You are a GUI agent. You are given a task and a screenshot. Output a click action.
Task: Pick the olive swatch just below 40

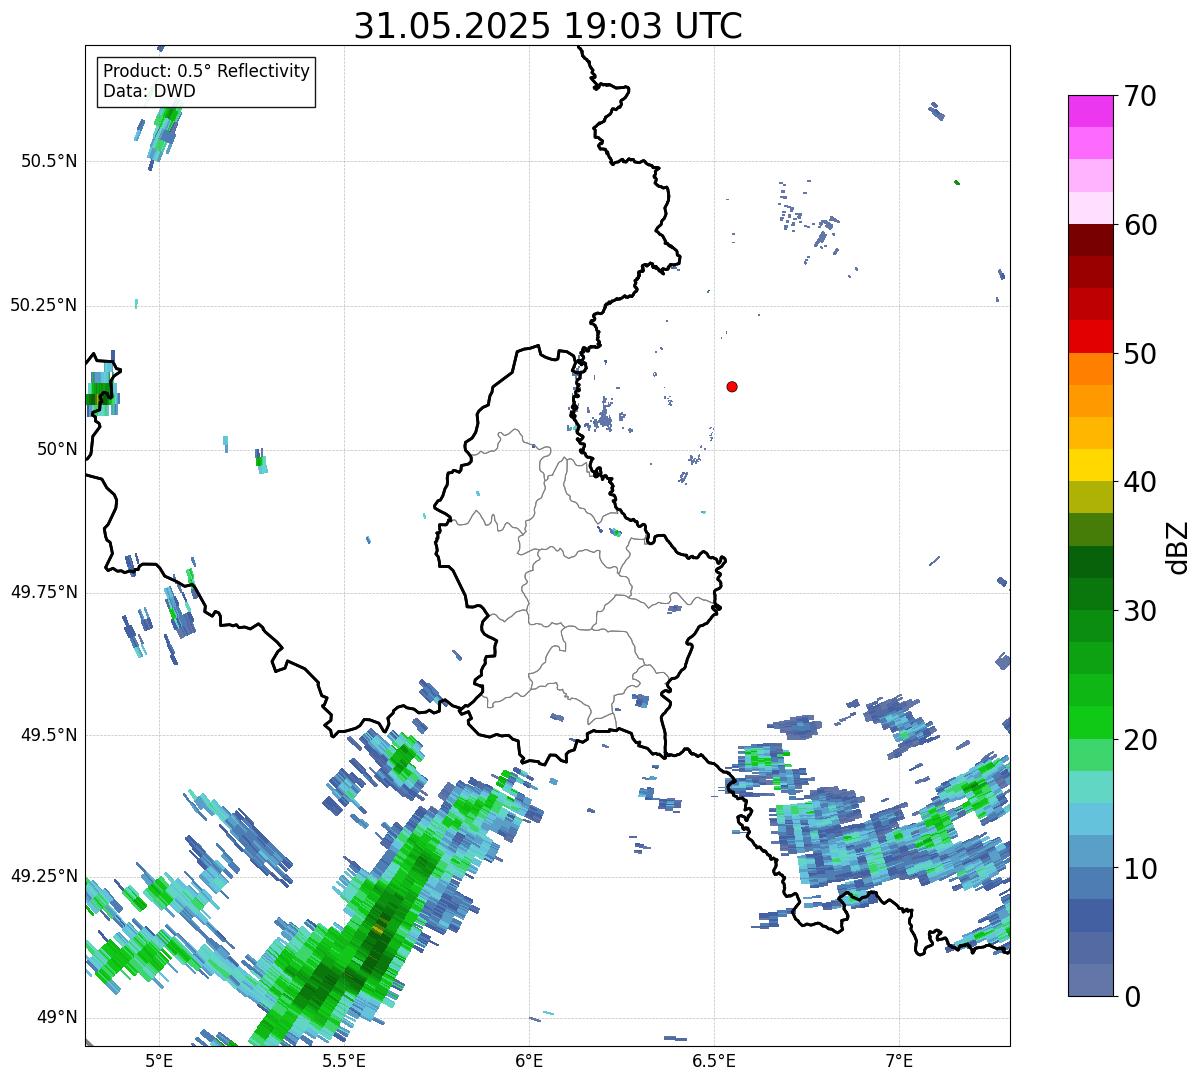click(1090, 497)
